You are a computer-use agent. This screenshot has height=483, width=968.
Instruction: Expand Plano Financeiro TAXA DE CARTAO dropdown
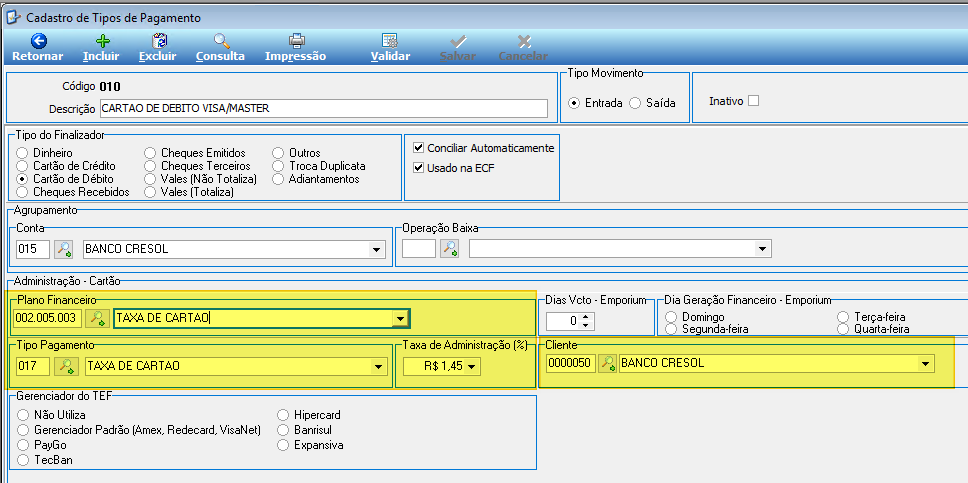tap(401, 319)
